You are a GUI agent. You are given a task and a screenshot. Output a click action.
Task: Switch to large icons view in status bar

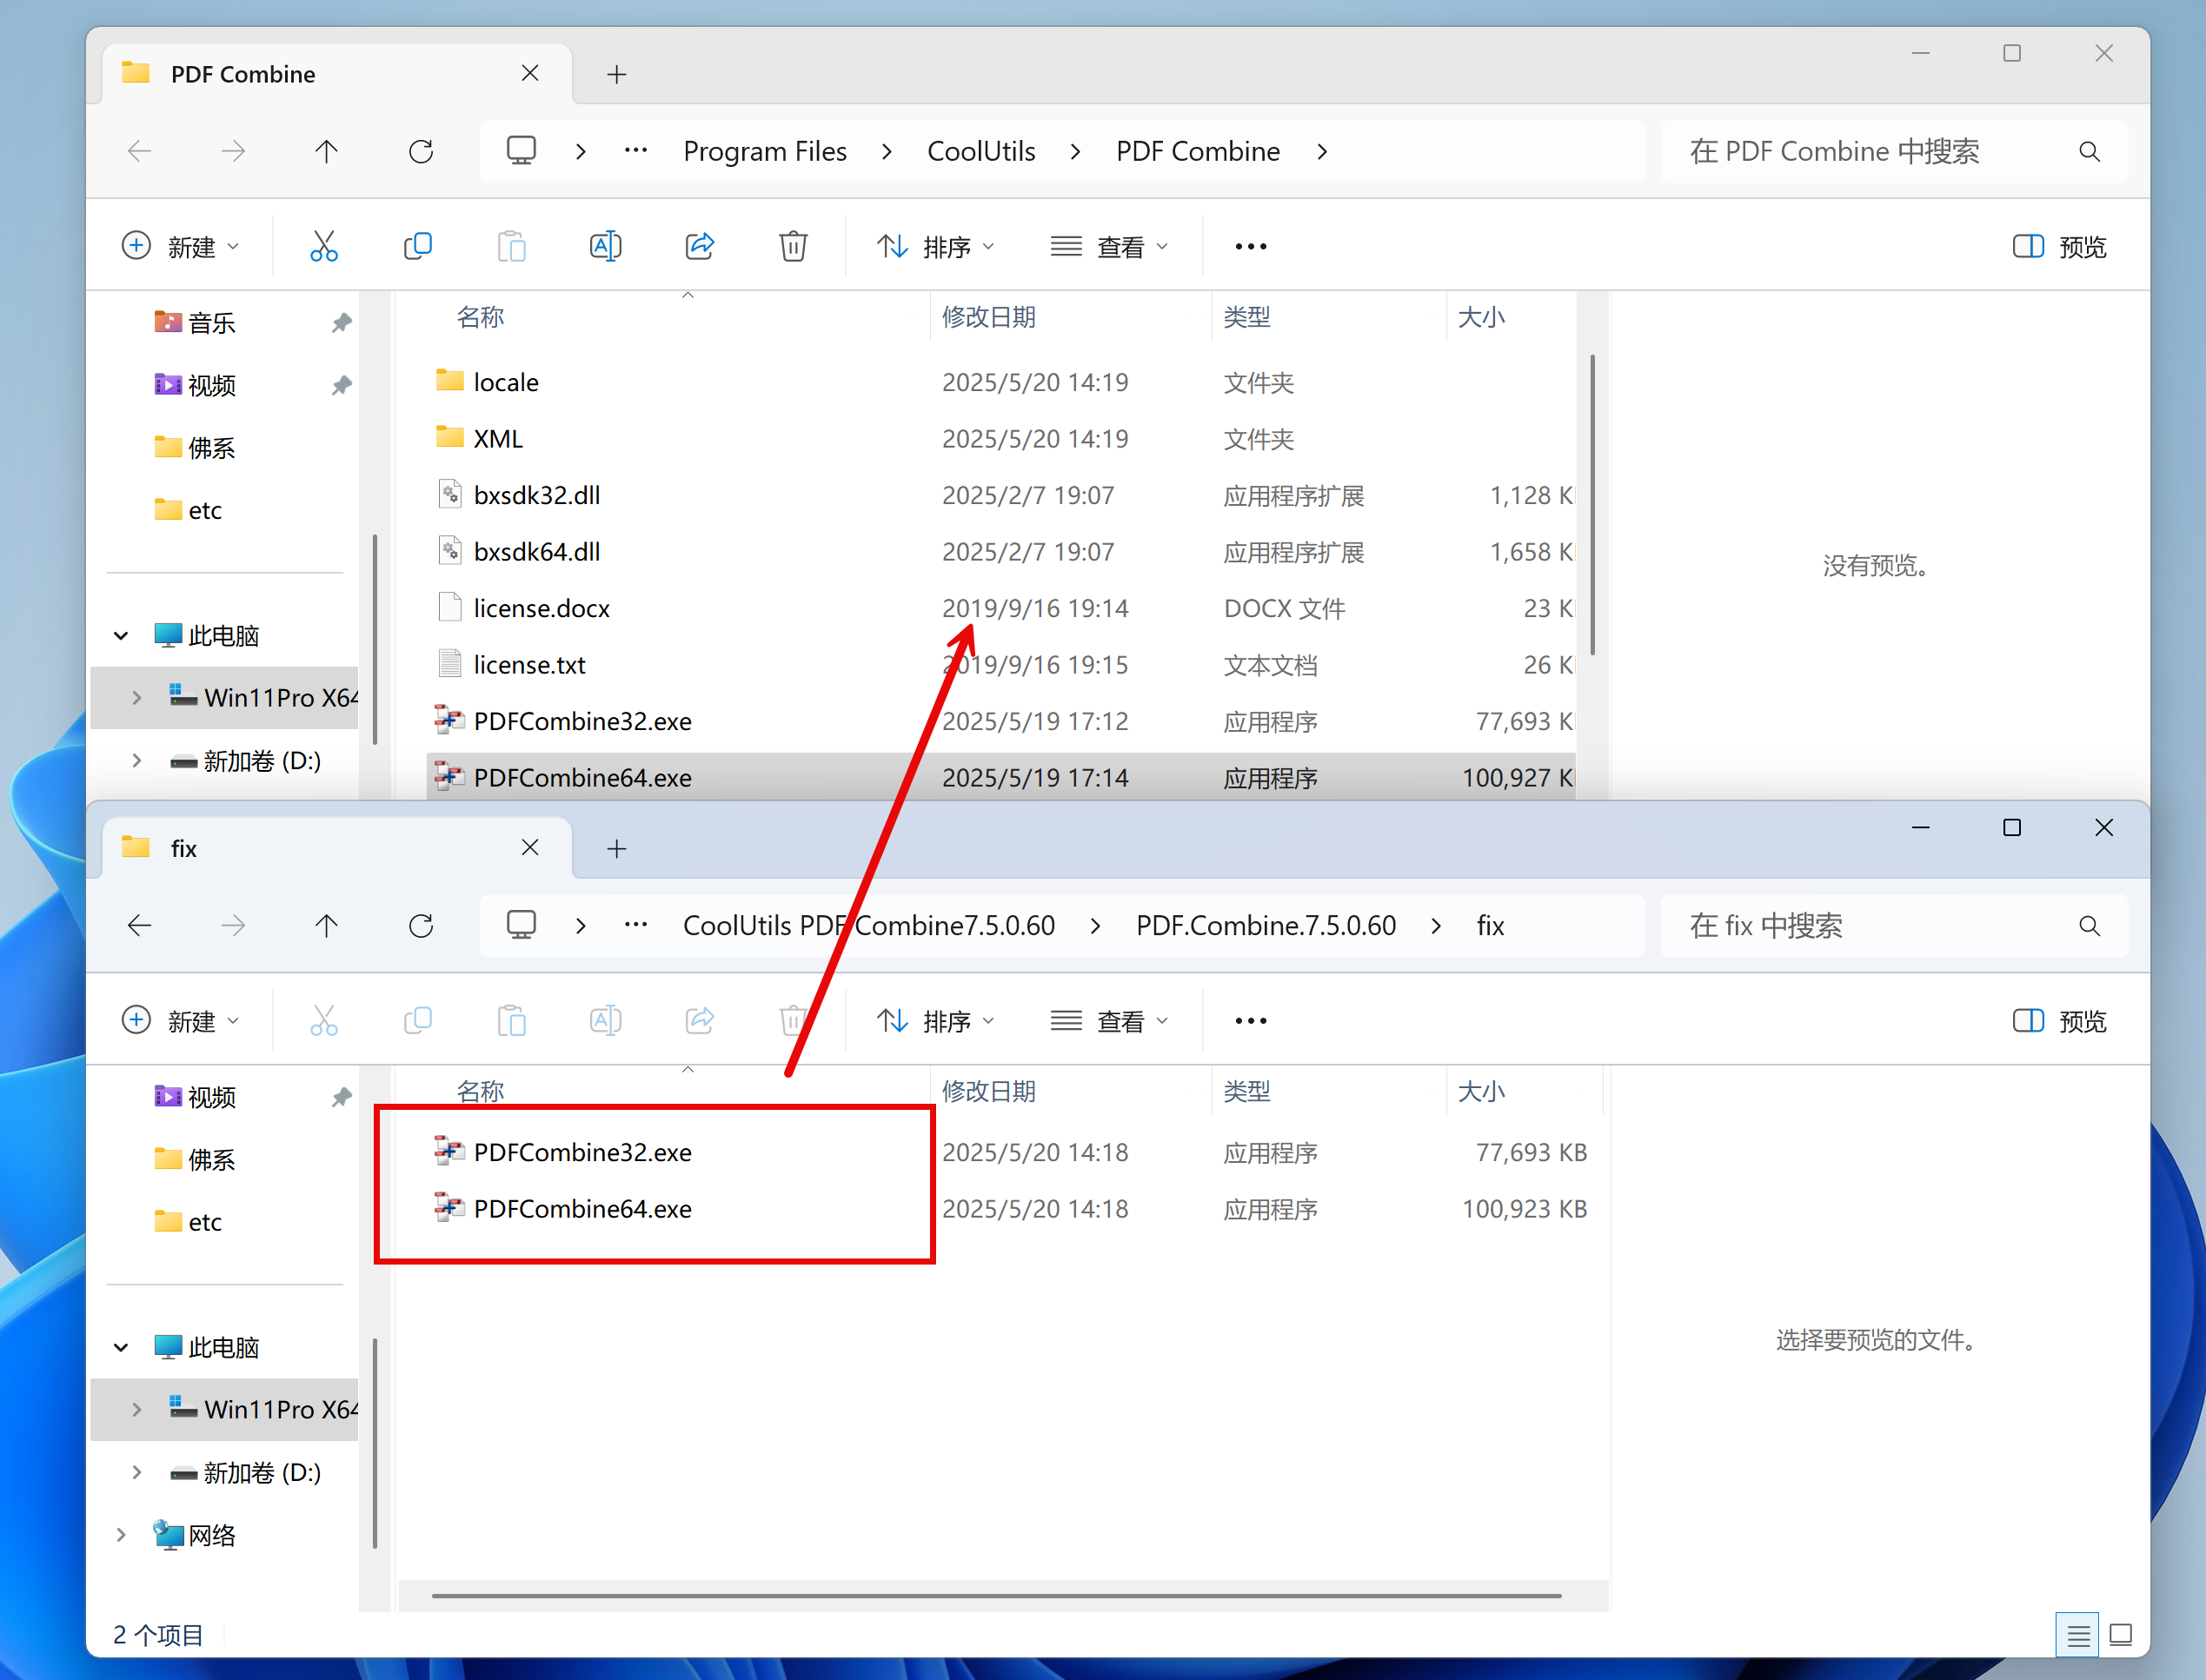(x=2120, y=1635)
